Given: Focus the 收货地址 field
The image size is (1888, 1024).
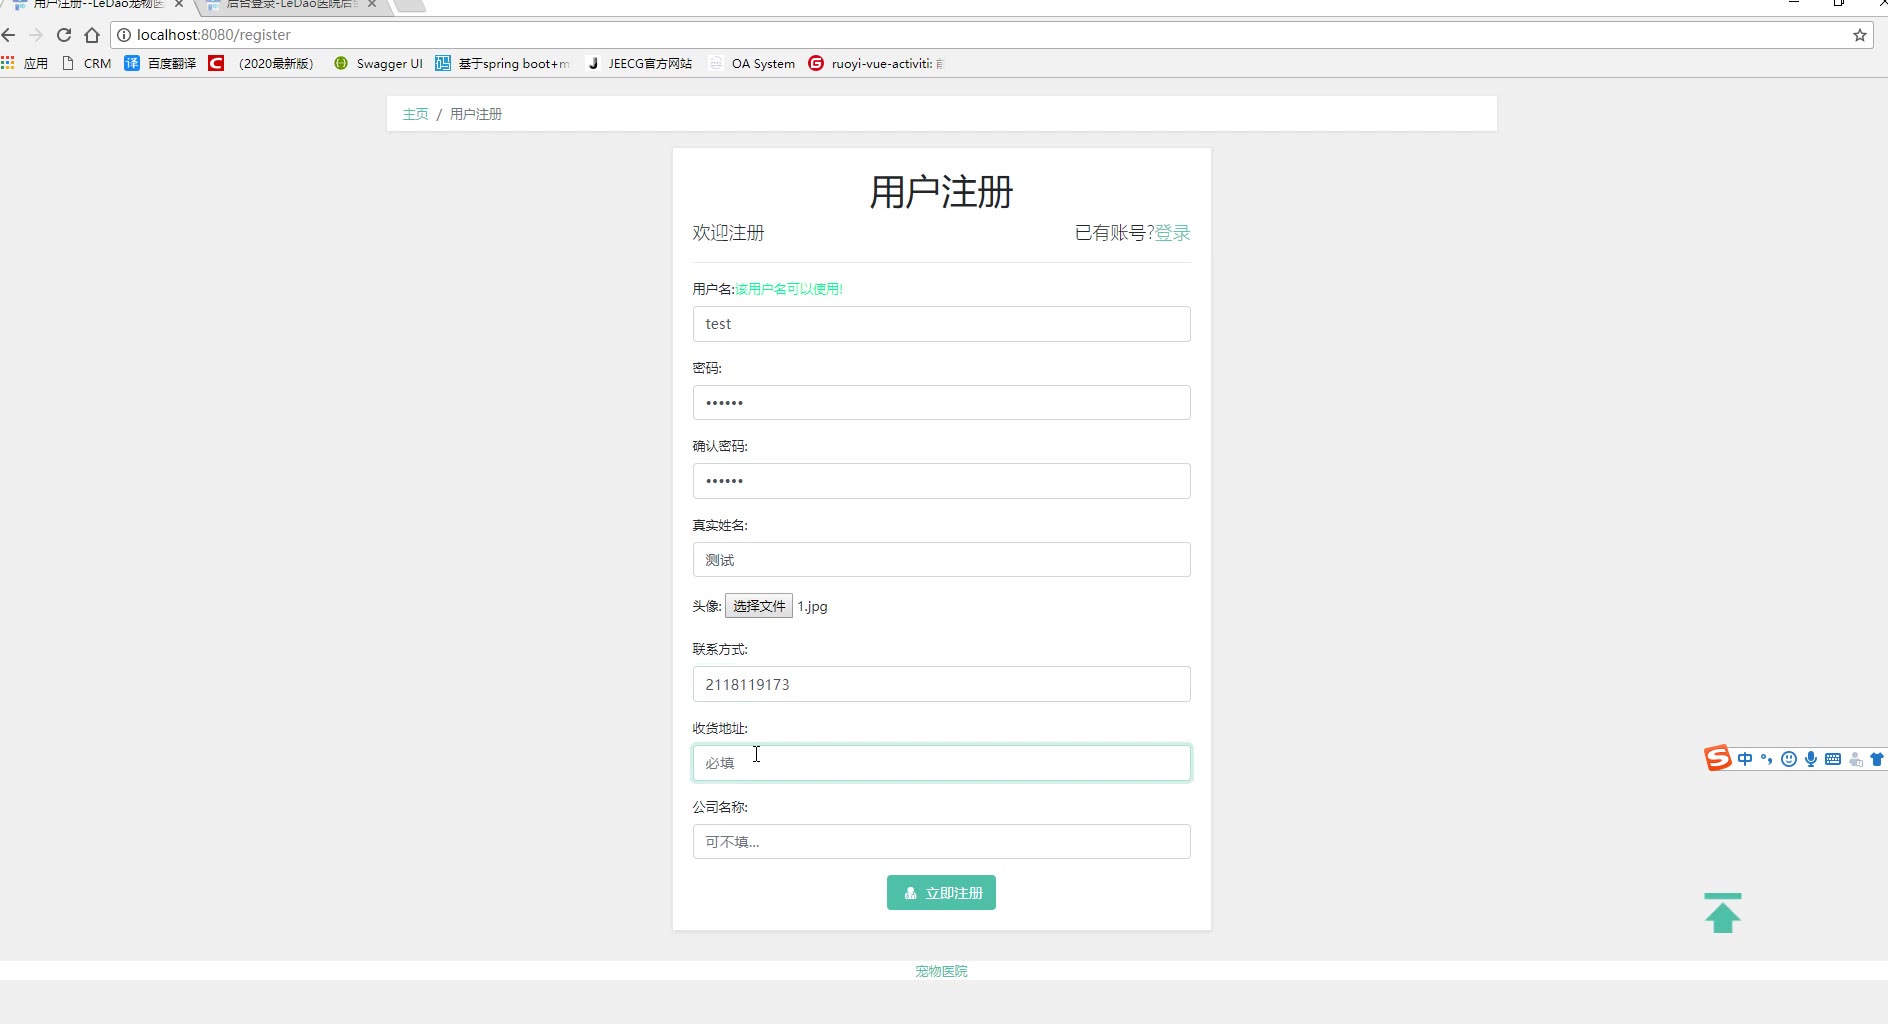Looking at the screenshot, I should tap(942, 763).
